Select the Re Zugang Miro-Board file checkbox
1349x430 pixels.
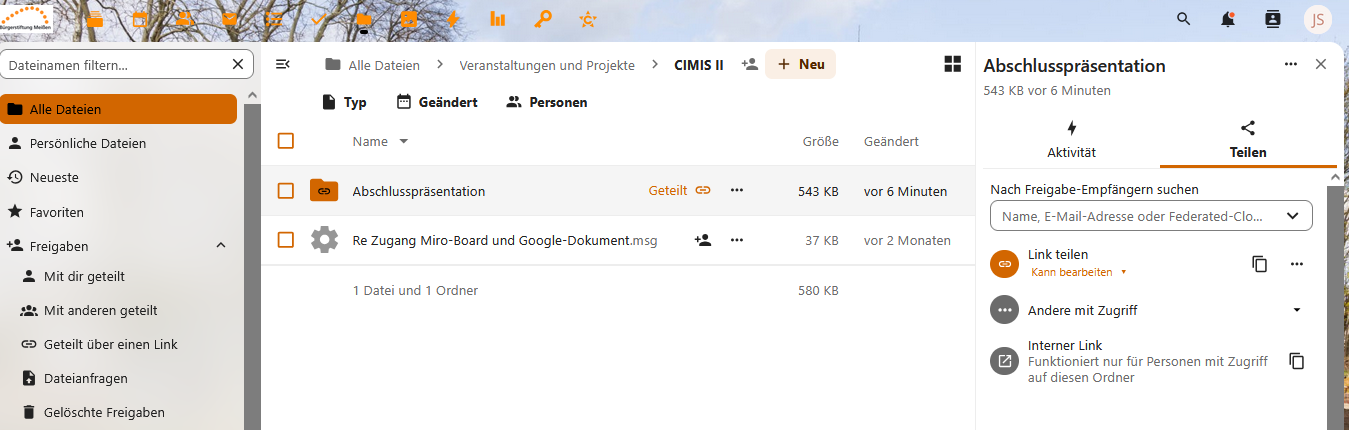[286, 240]
